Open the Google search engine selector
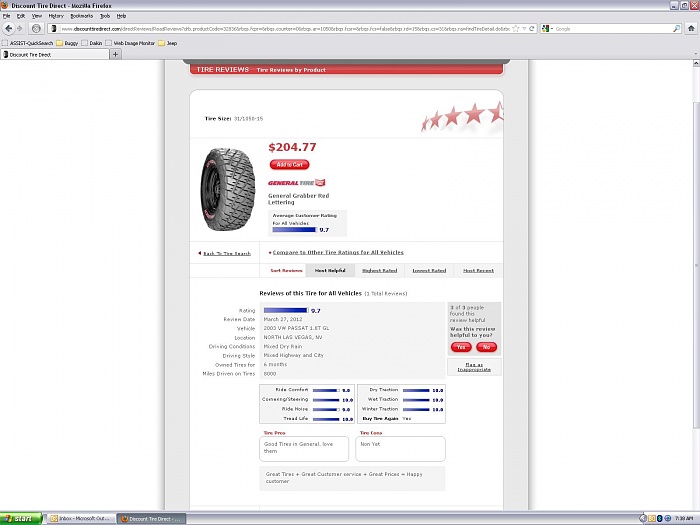This screenshot has height=525, width=700. 547,29
